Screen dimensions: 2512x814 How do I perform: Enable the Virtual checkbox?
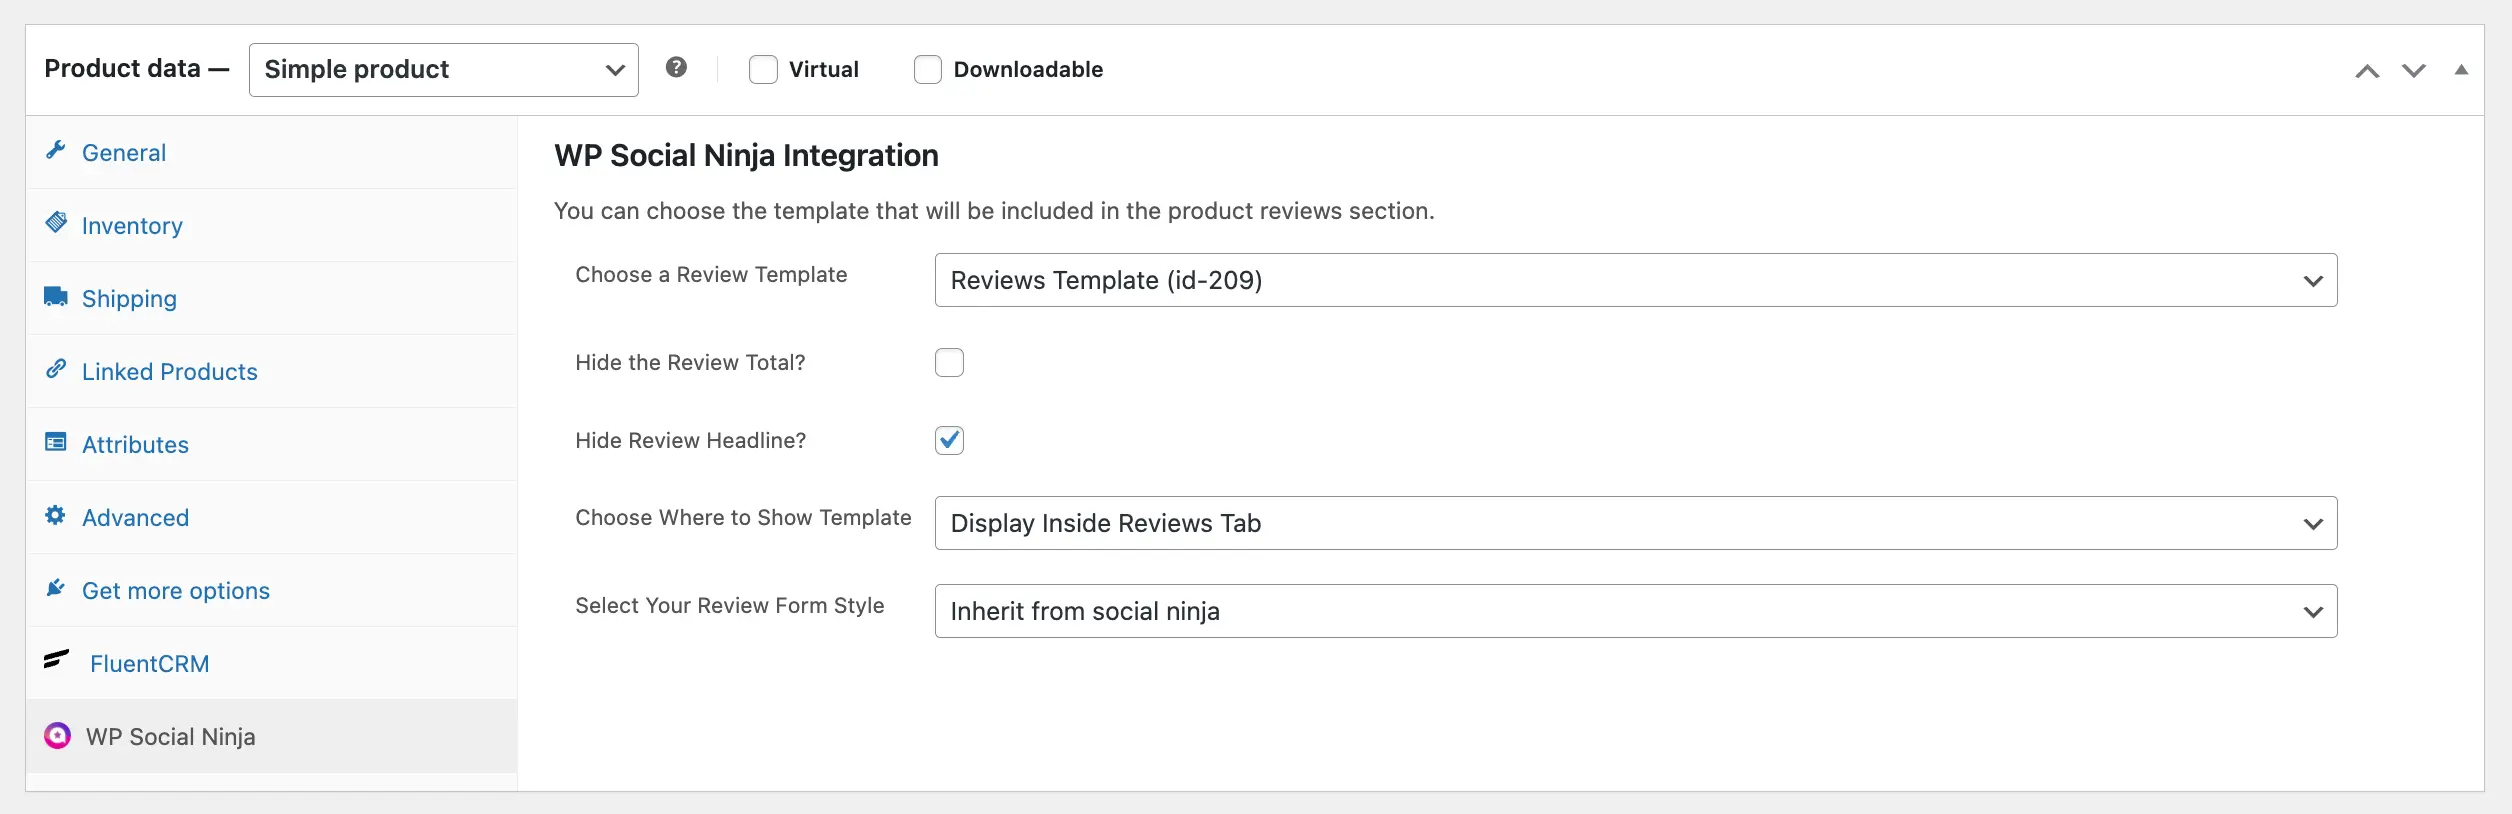click(x=763, y=70)
